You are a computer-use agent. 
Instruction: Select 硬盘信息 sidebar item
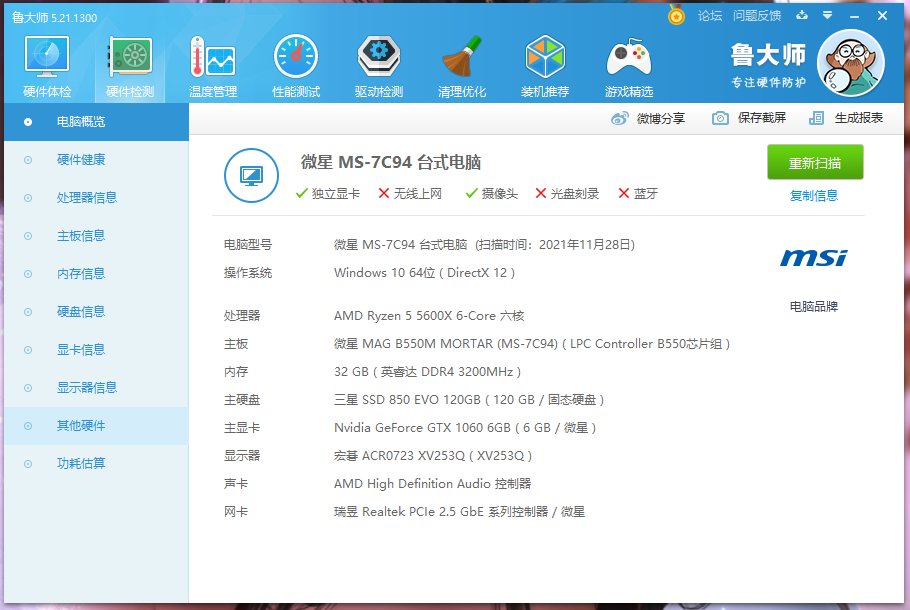coord(96,312)
